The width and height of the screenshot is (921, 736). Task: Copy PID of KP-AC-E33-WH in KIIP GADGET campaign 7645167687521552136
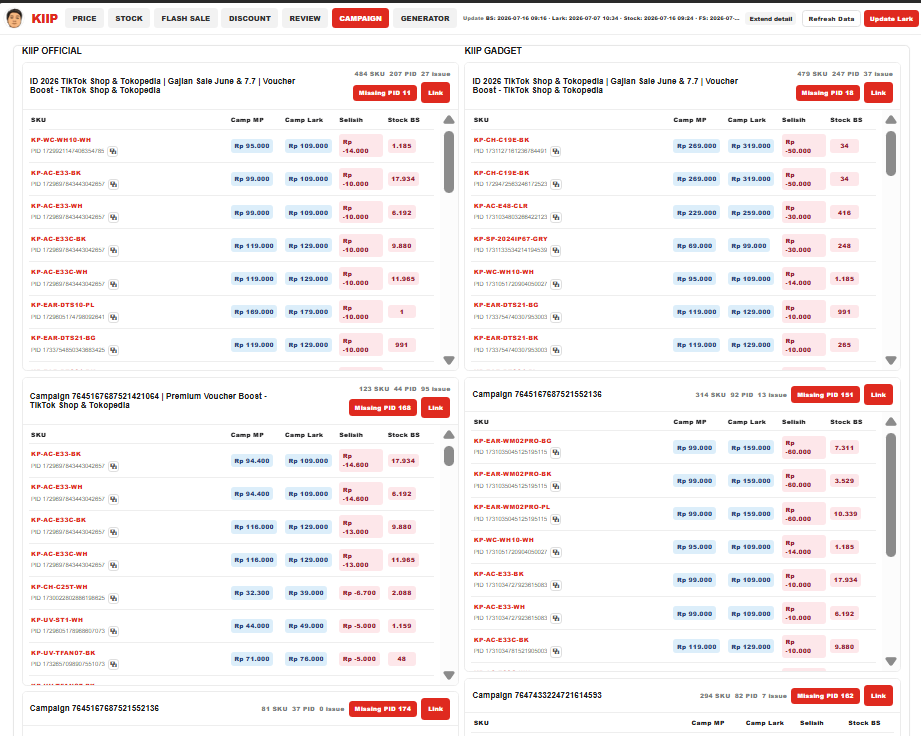click(556, 618)
